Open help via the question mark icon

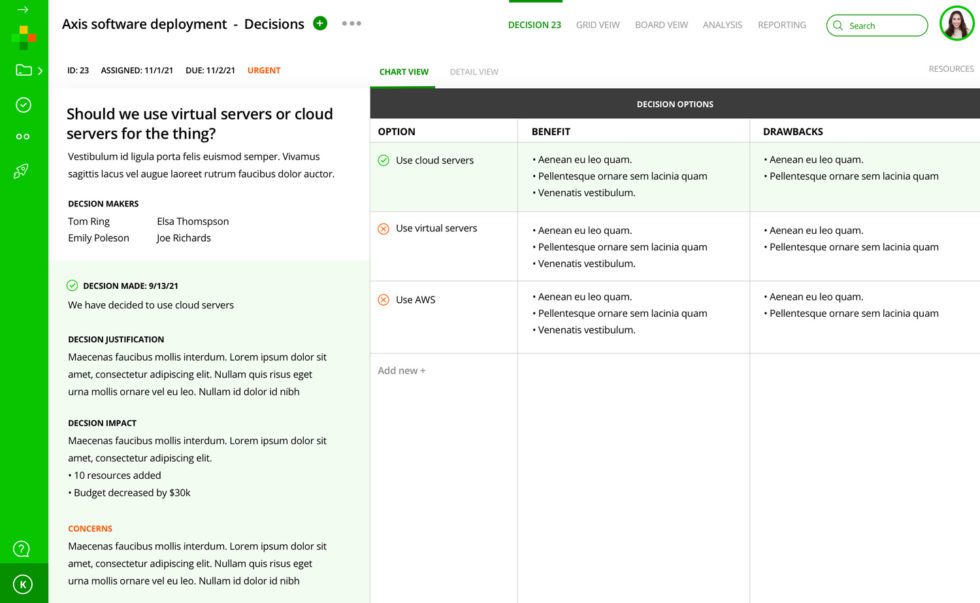click(22, 548)
